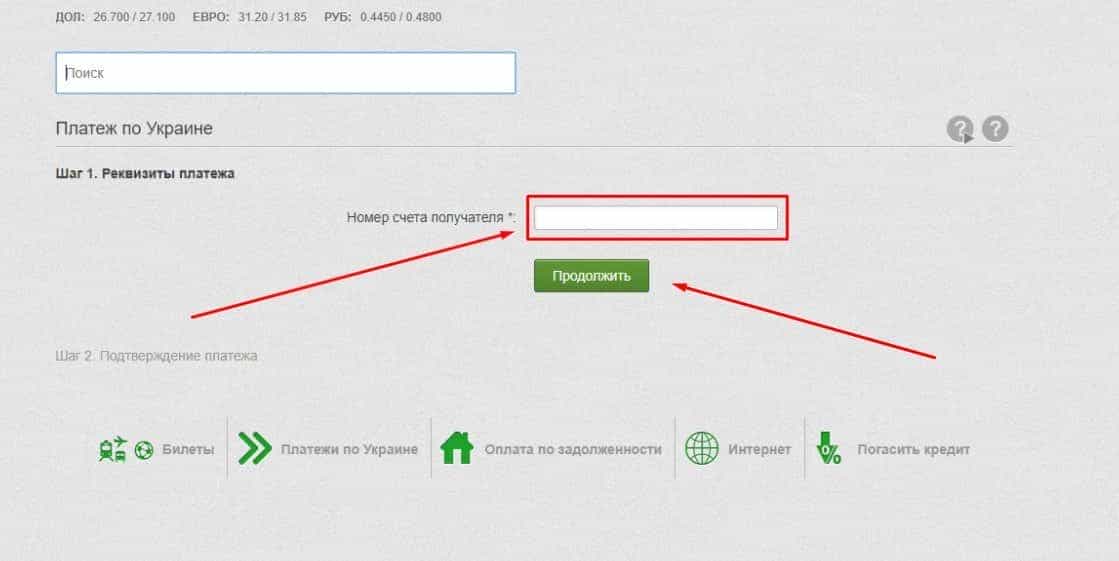Click the train tickets icon
The image size is (1119, 561).
111,450
